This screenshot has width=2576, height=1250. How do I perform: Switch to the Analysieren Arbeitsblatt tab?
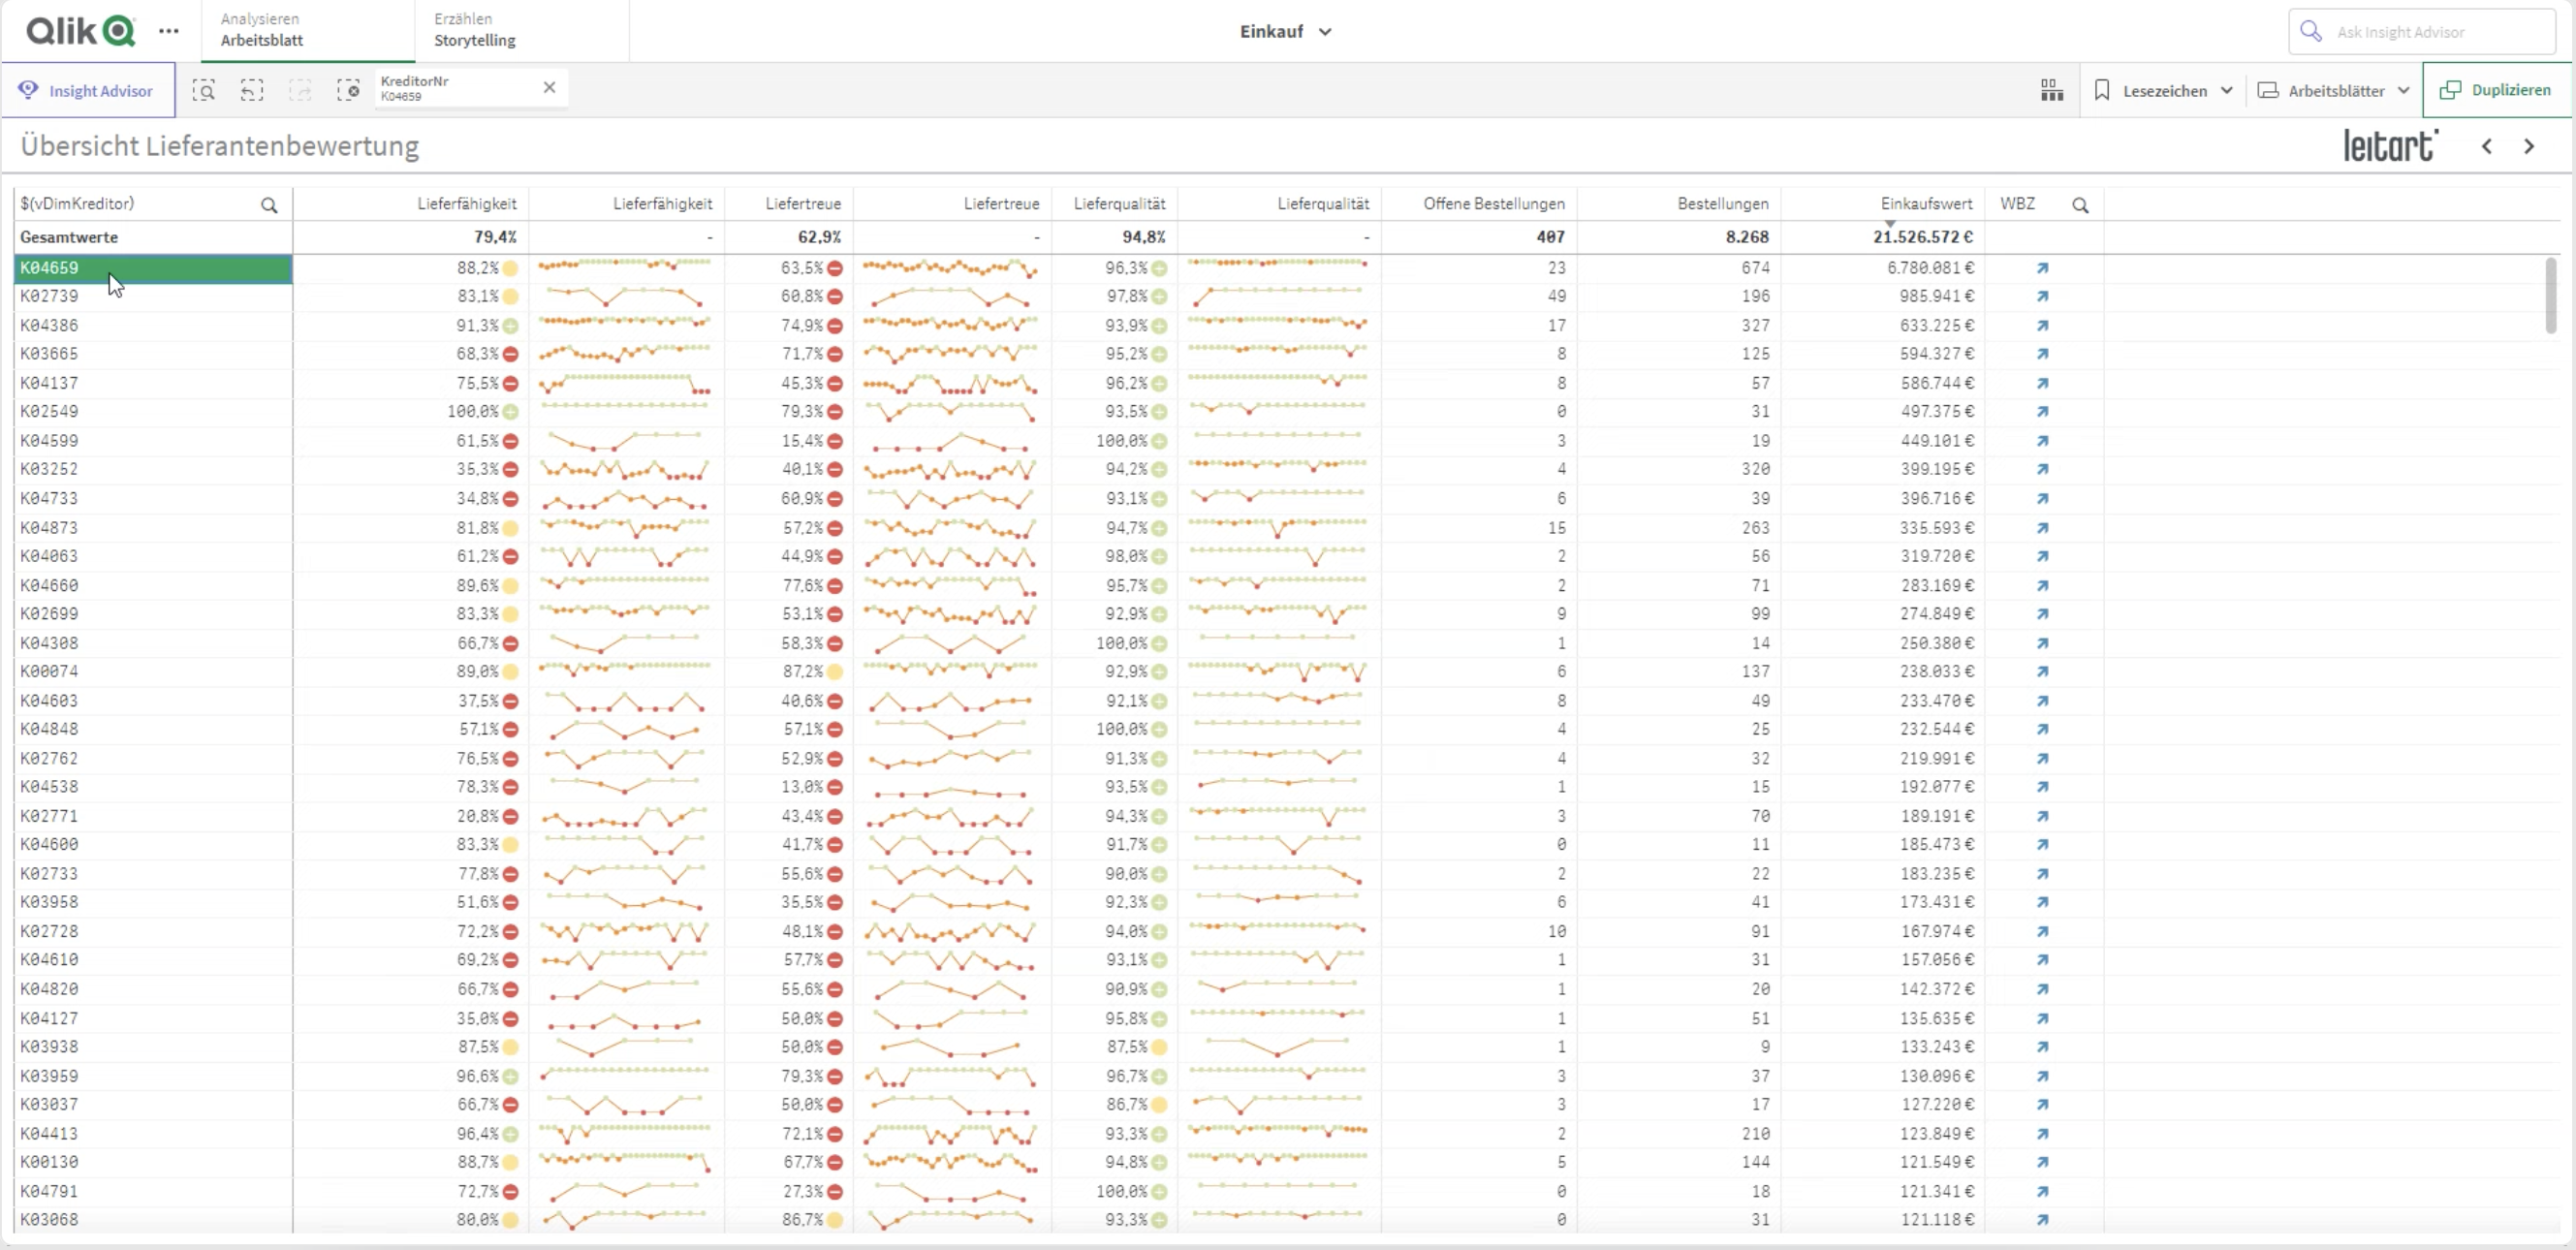click(x=262, y=30)
